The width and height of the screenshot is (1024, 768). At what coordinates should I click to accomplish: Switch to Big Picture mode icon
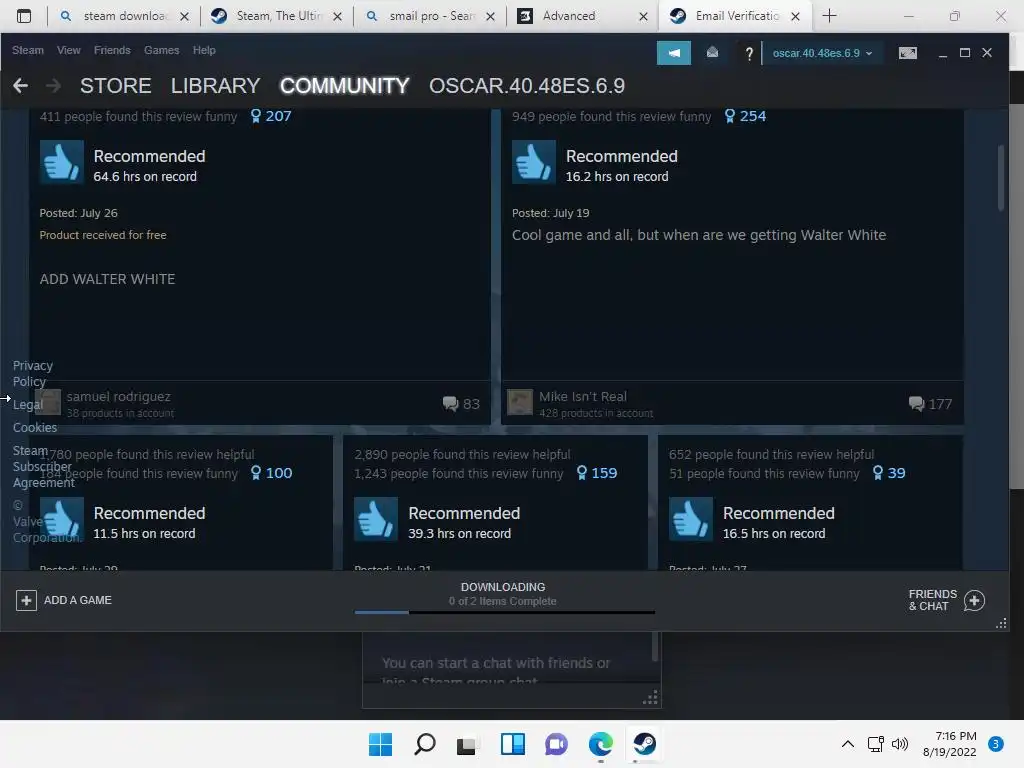tap(908, 53)
